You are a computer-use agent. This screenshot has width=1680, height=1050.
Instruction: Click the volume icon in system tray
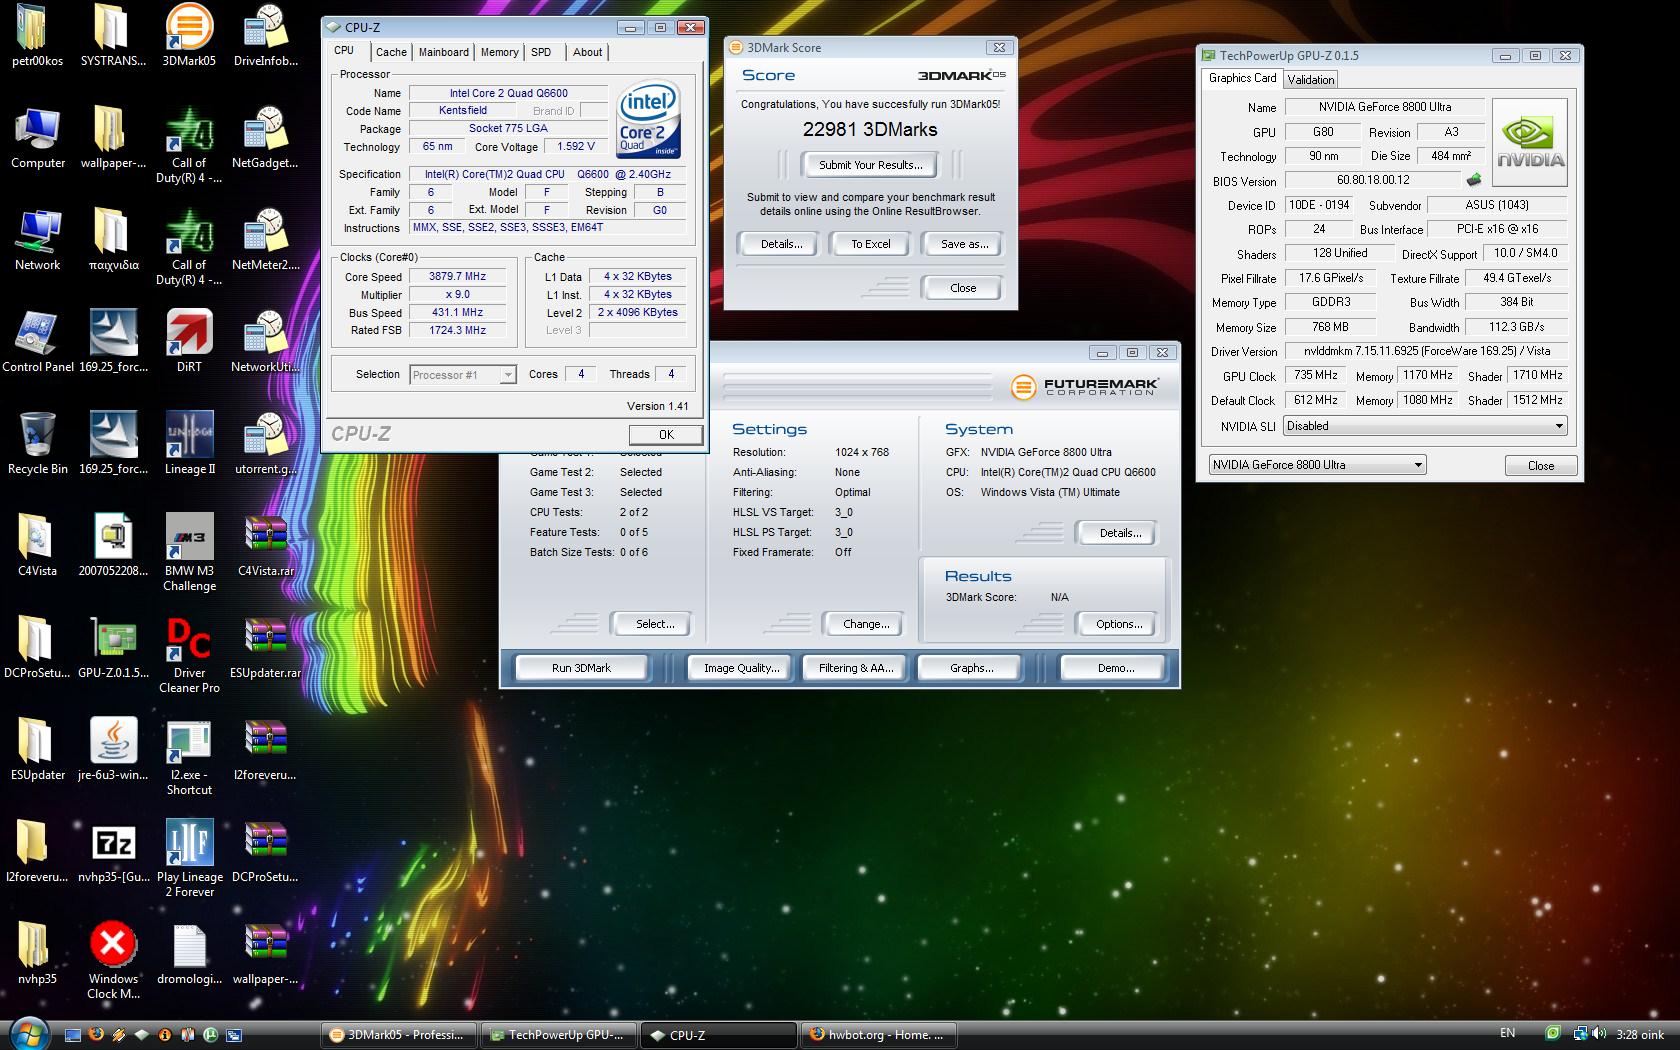click(x=1601, y=1034)
